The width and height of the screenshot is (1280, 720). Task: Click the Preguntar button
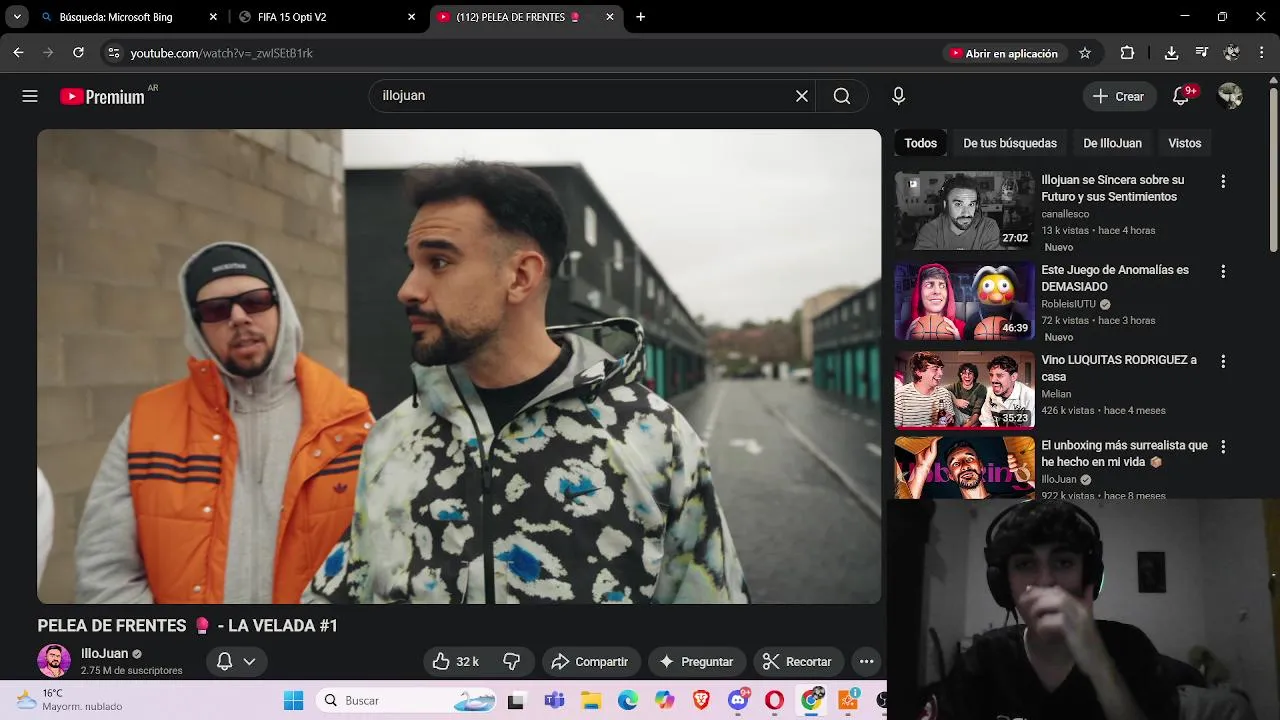click(696, 662)
